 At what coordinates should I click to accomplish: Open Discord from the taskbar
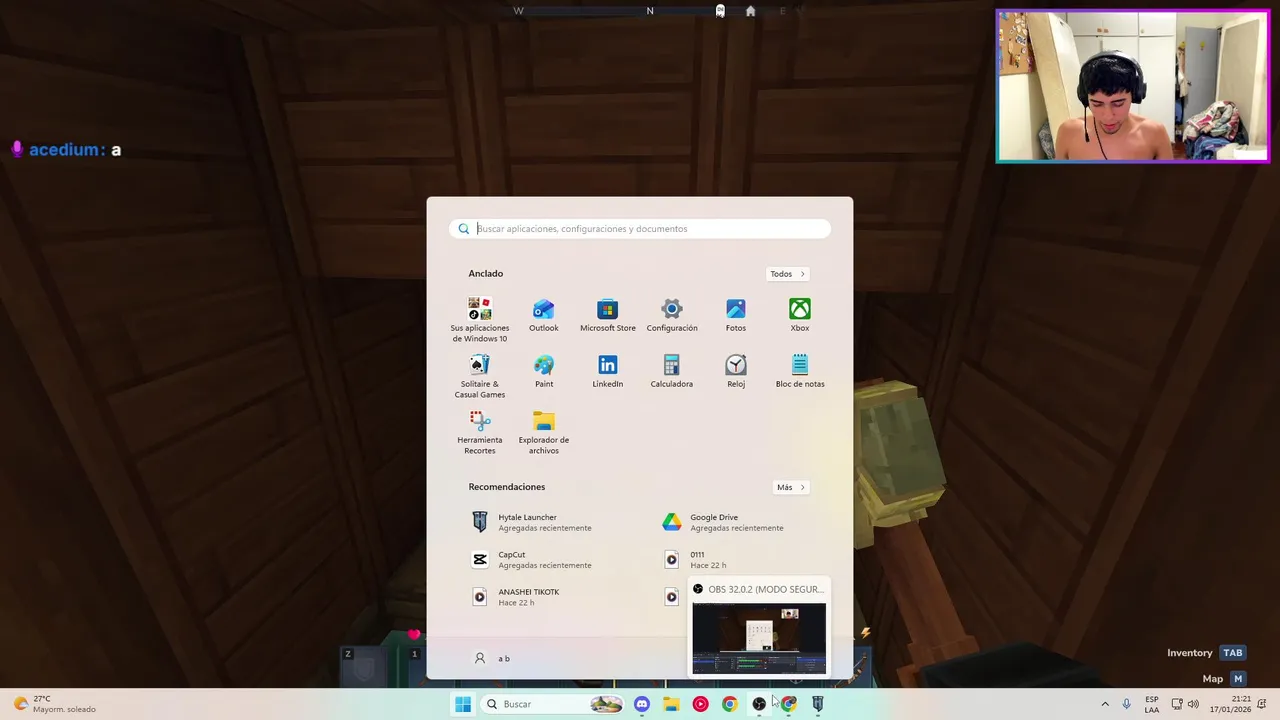point(641,704)
